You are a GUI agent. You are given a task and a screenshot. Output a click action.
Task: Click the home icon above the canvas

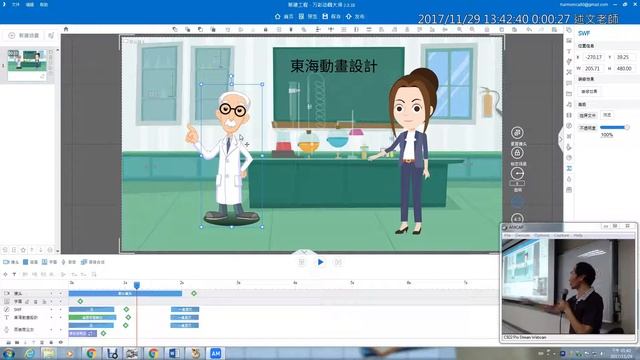pos(66,29)
